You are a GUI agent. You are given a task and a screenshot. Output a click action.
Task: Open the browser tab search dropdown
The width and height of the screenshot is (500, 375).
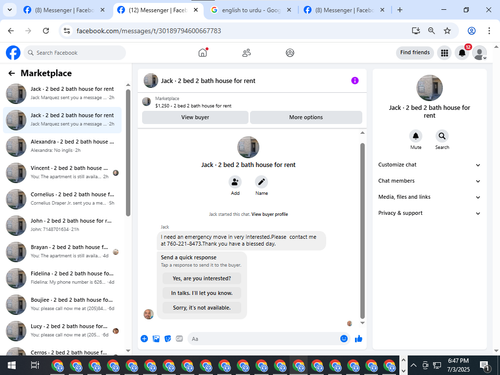click(10, 10)
